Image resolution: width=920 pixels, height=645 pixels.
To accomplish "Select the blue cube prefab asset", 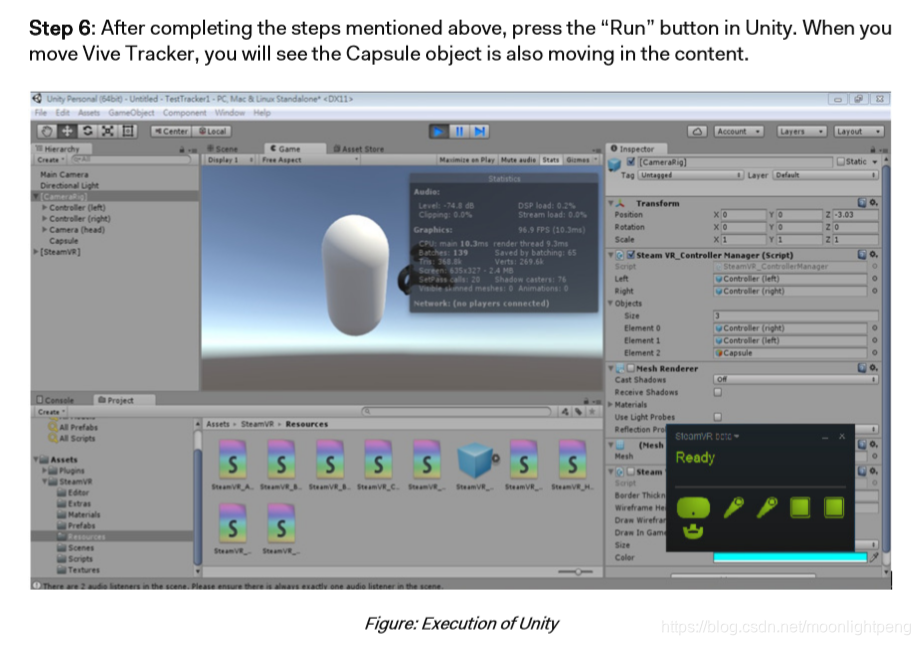I will coord(474,461).
